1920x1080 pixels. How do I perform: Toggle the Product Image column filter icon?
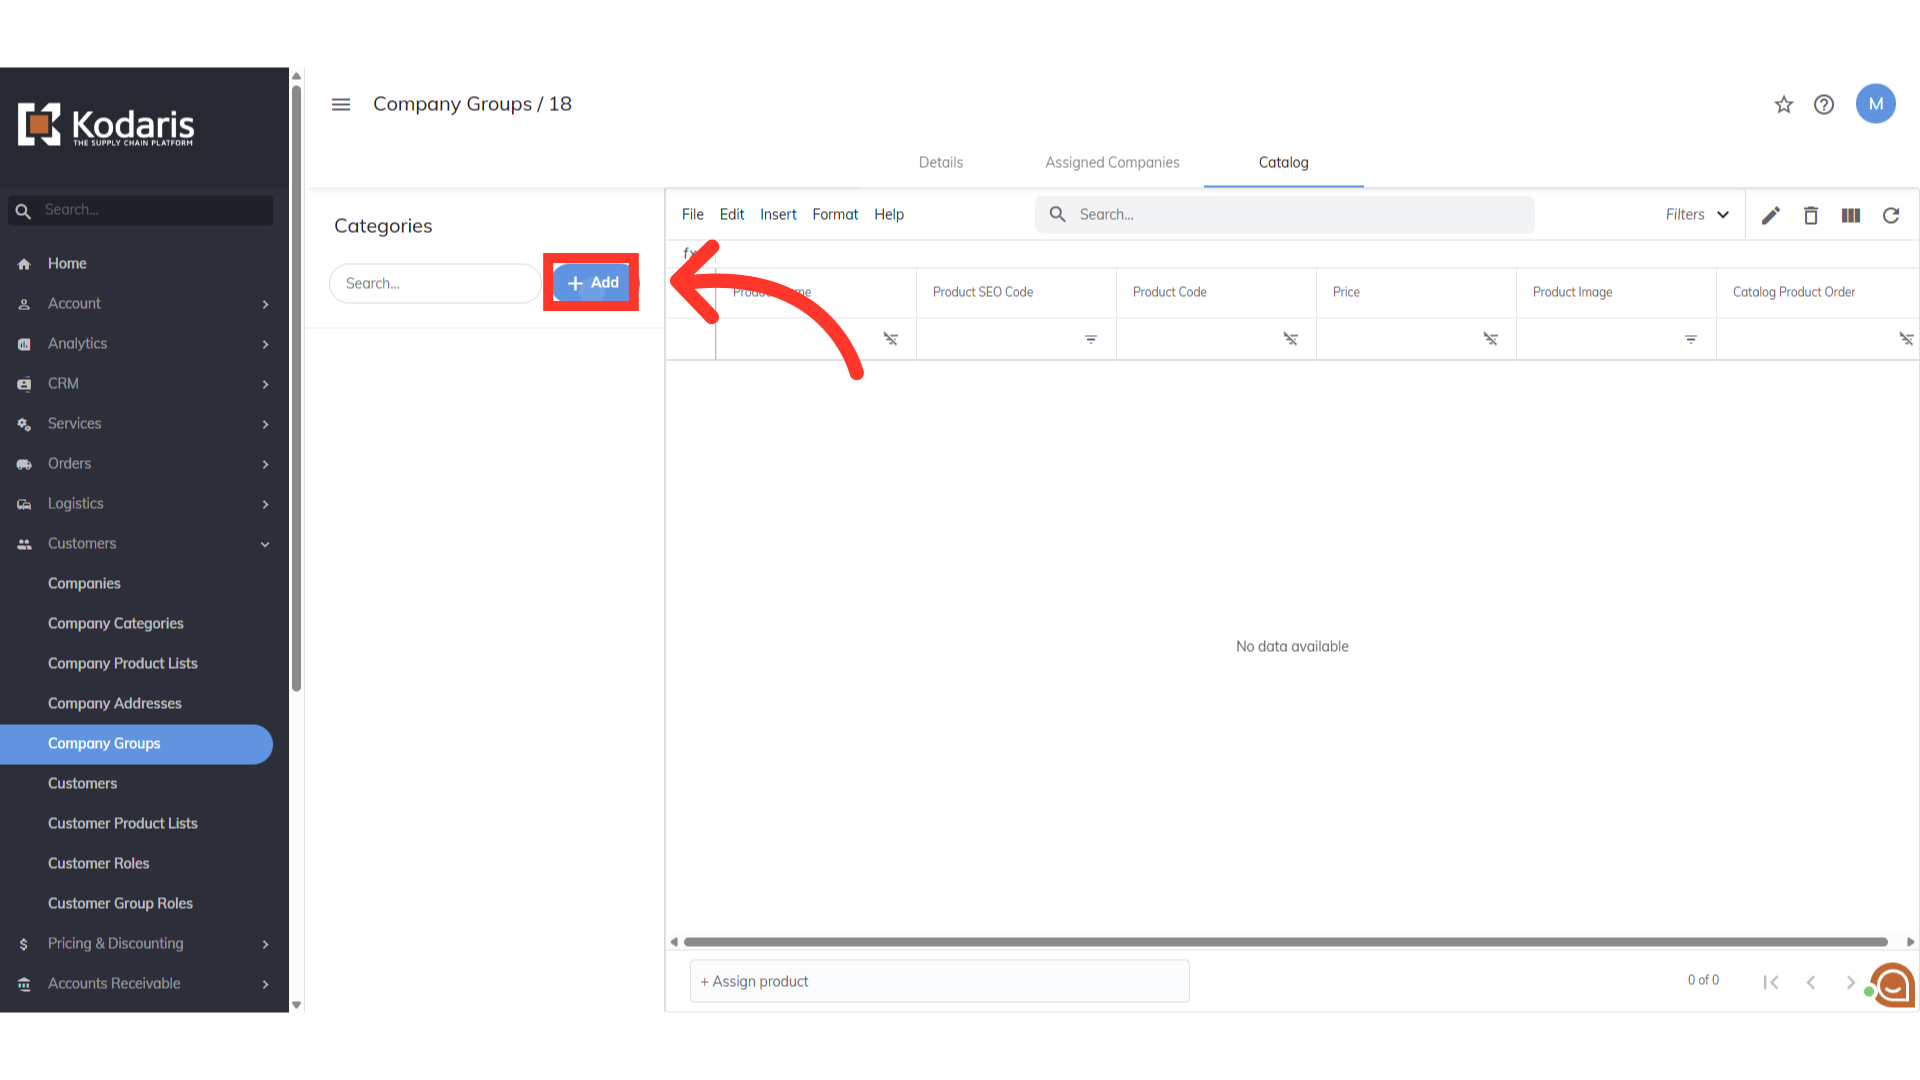(1690, 340)
